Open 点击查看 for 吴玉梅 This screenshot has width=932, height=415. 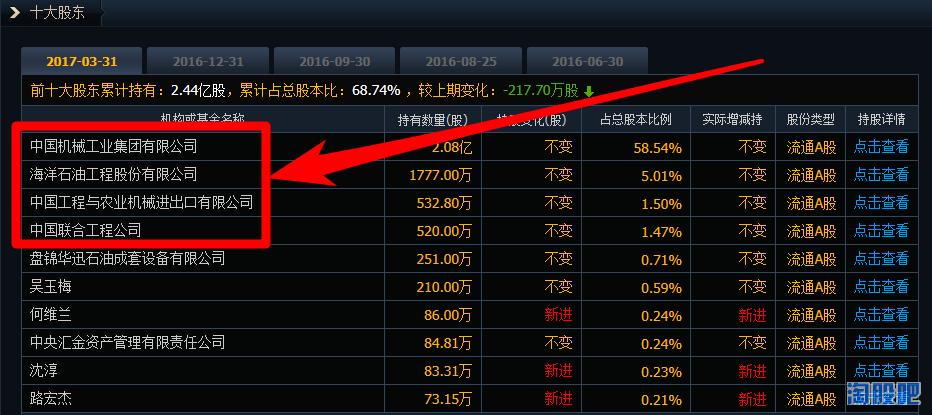coord(881,286)
